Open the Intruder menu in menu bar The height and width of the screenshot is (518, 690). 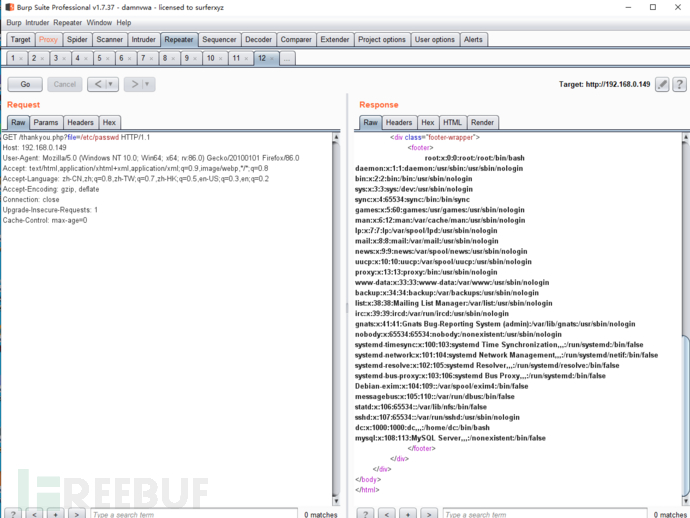coord(37,22)
